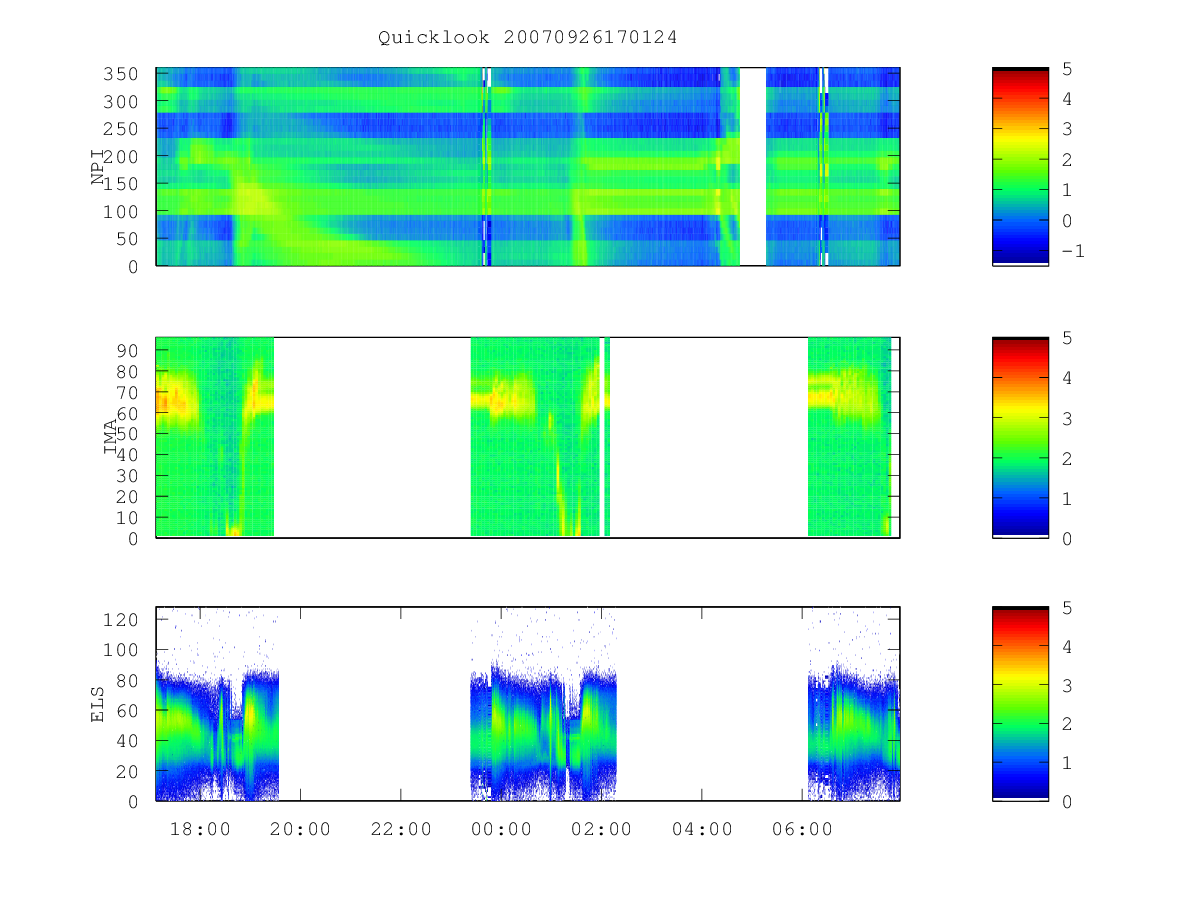Click the NPI colorbar
The width and height of the screenshot is (1200, 900).
(1020, 167)
